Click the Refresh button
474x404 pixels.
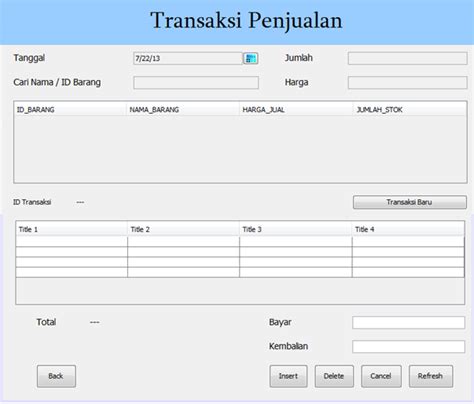(x=431, y=376)
